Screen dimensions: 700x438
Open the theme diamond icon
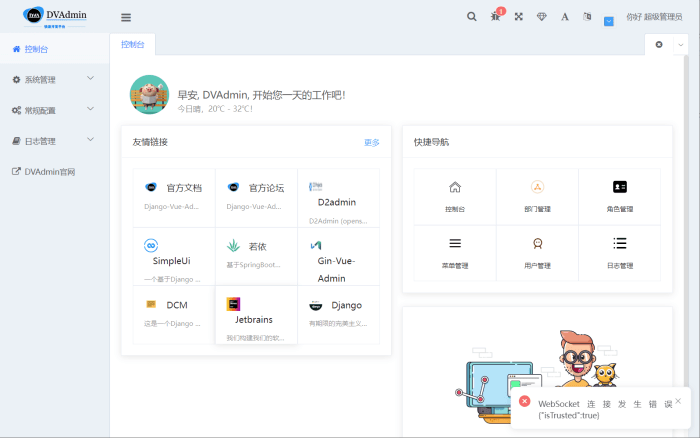(542, 17)
